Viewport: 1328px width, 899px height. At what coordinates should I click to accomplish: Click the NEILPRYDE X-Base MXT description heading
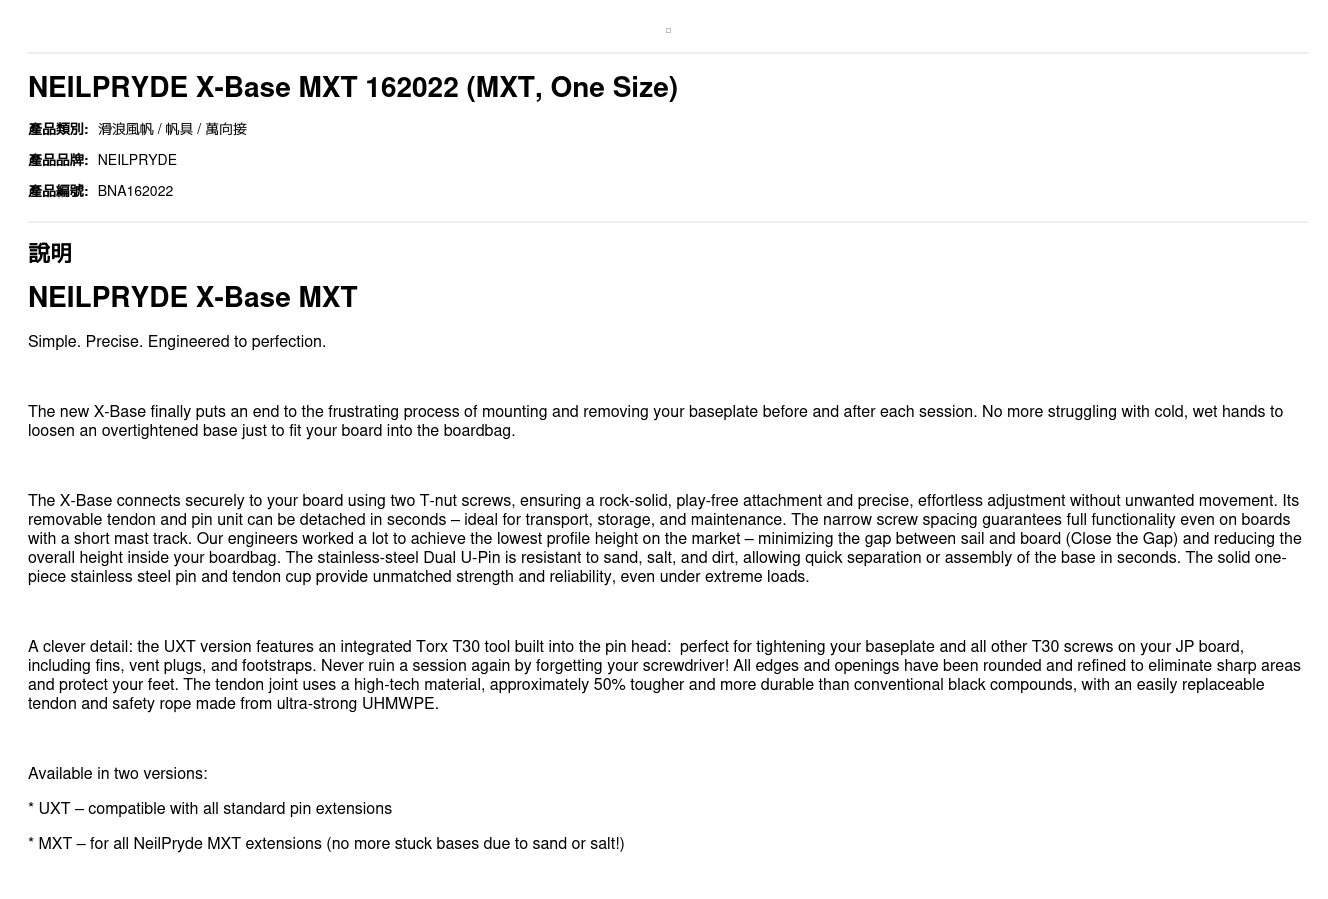193,298
